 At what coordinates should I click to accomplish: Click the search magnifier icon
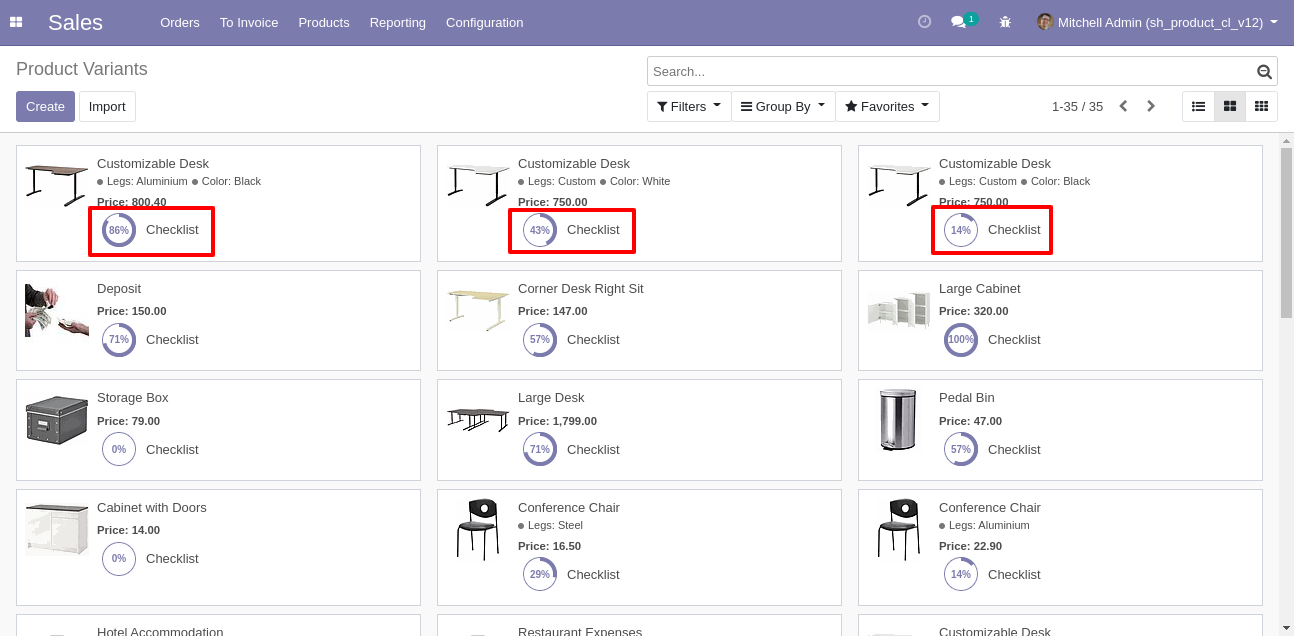click(x=1264, y=72)
